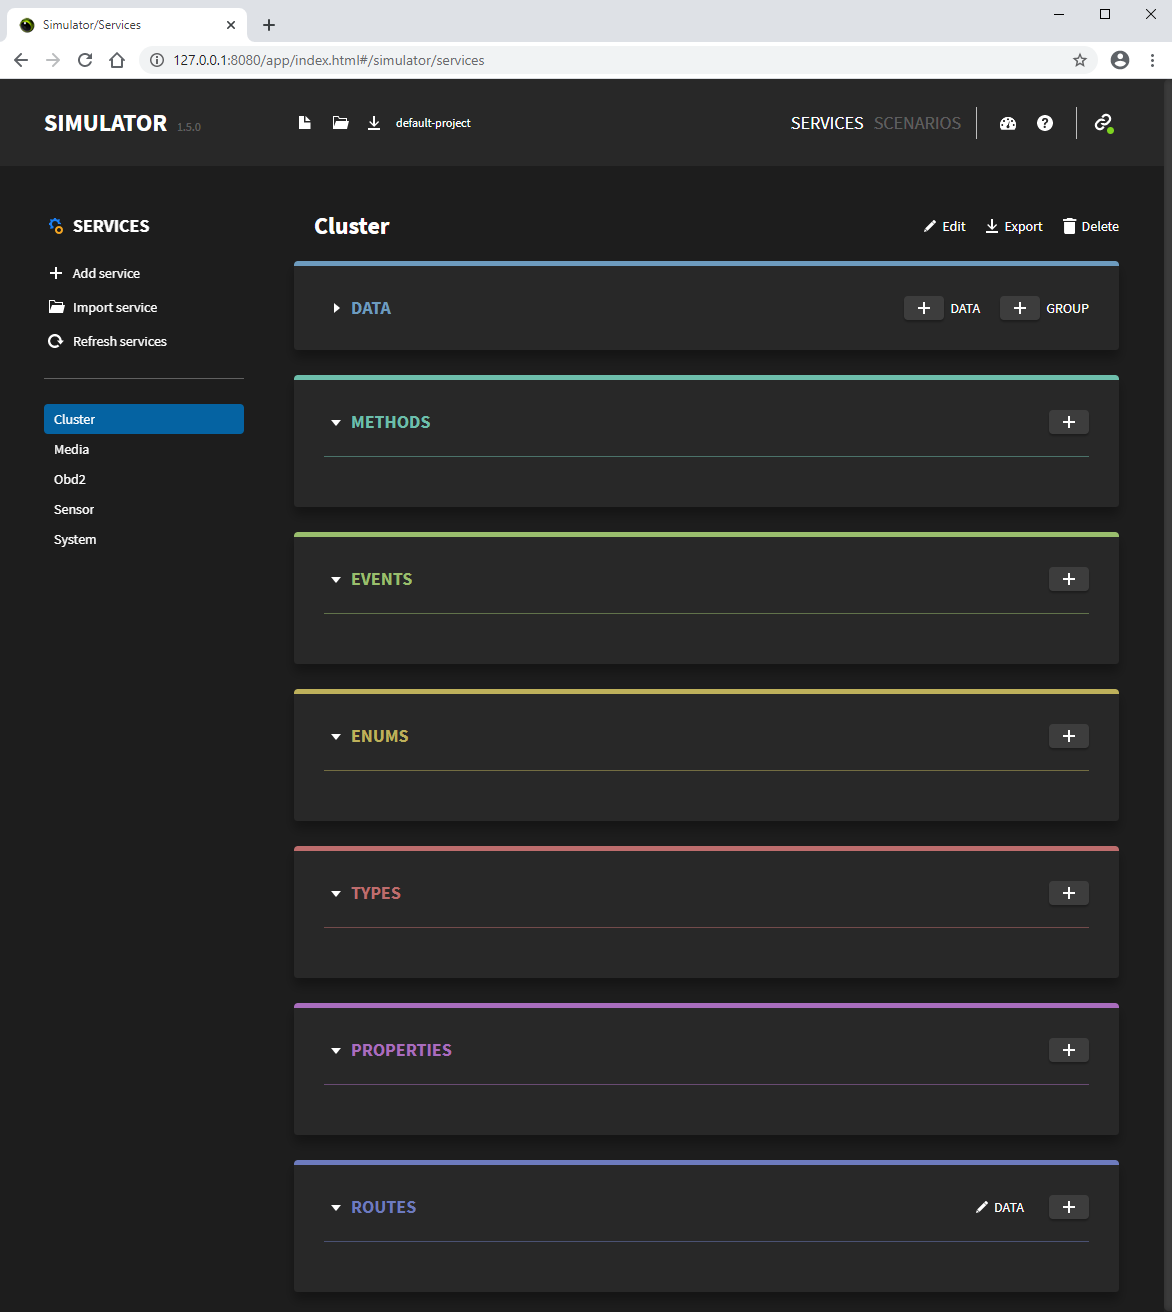
Task: Collapse the EVENTS section
Action: click(336, 580)
